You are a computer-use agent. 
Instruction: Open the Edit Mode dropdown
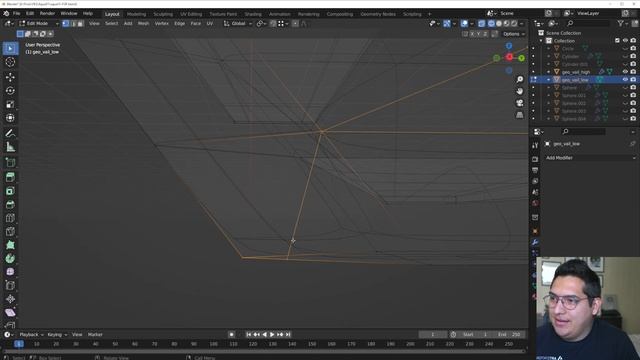click(x=38, y=24)
